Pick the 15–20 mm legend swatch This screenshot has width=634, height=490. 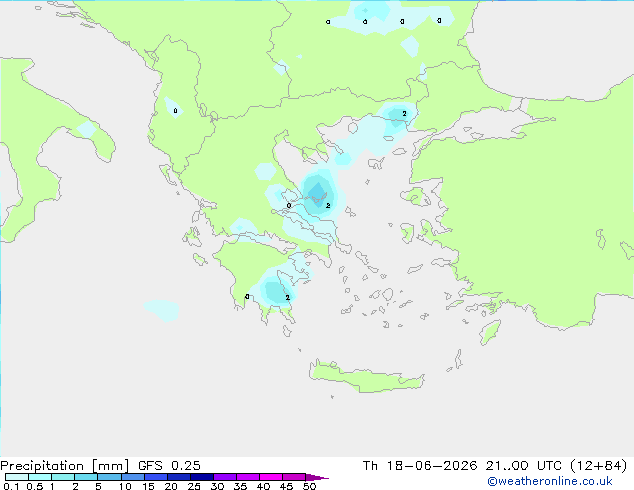pyautogui.click(x=156, y=477)
